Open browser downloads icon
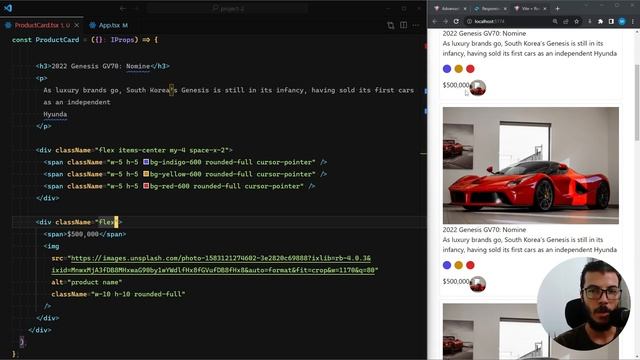 point(589,21)
